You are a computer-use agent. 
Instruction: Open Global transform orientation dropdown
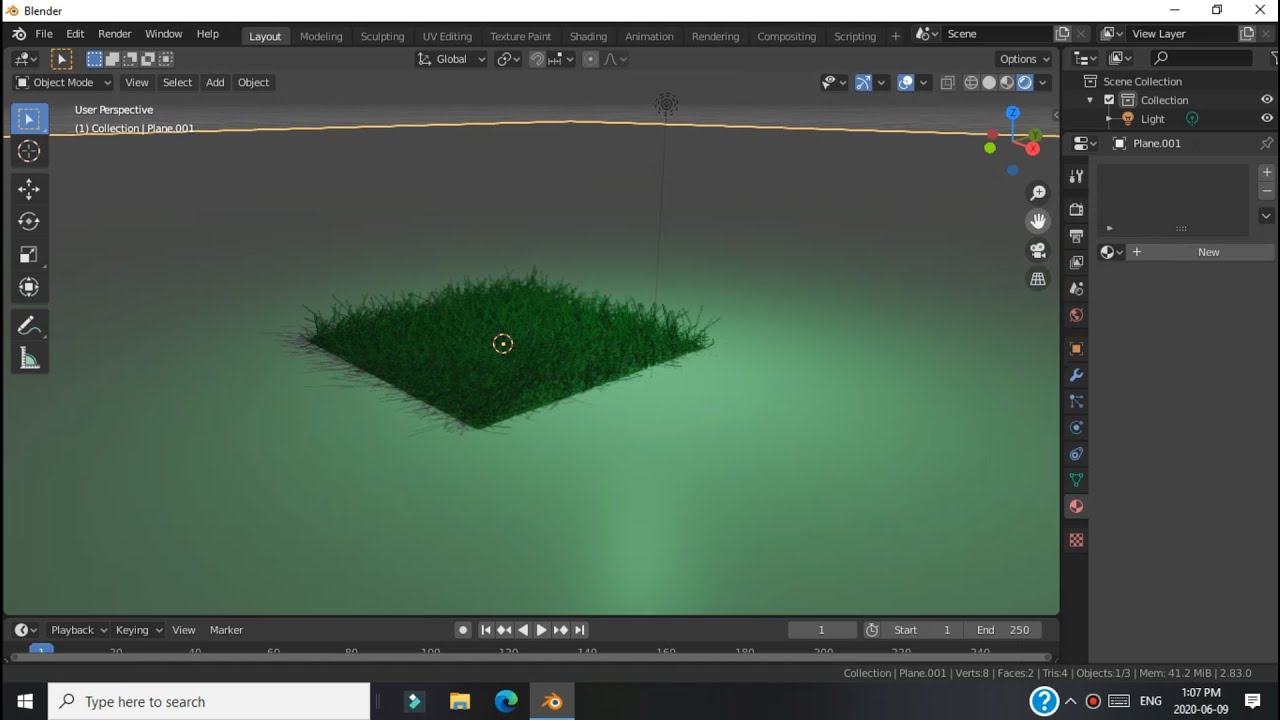[x=451, y=59]
